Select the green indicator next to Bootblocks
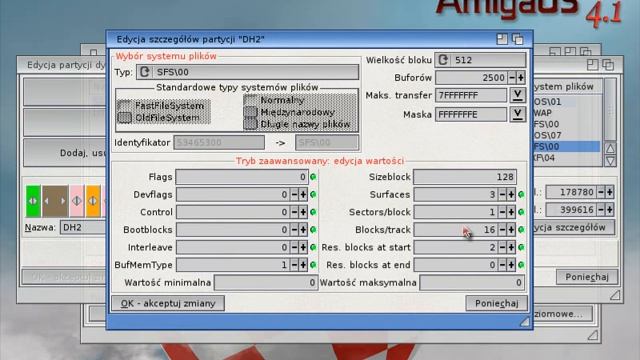The width and height of the screenshot is (640, 360). [x=313, y=229]
